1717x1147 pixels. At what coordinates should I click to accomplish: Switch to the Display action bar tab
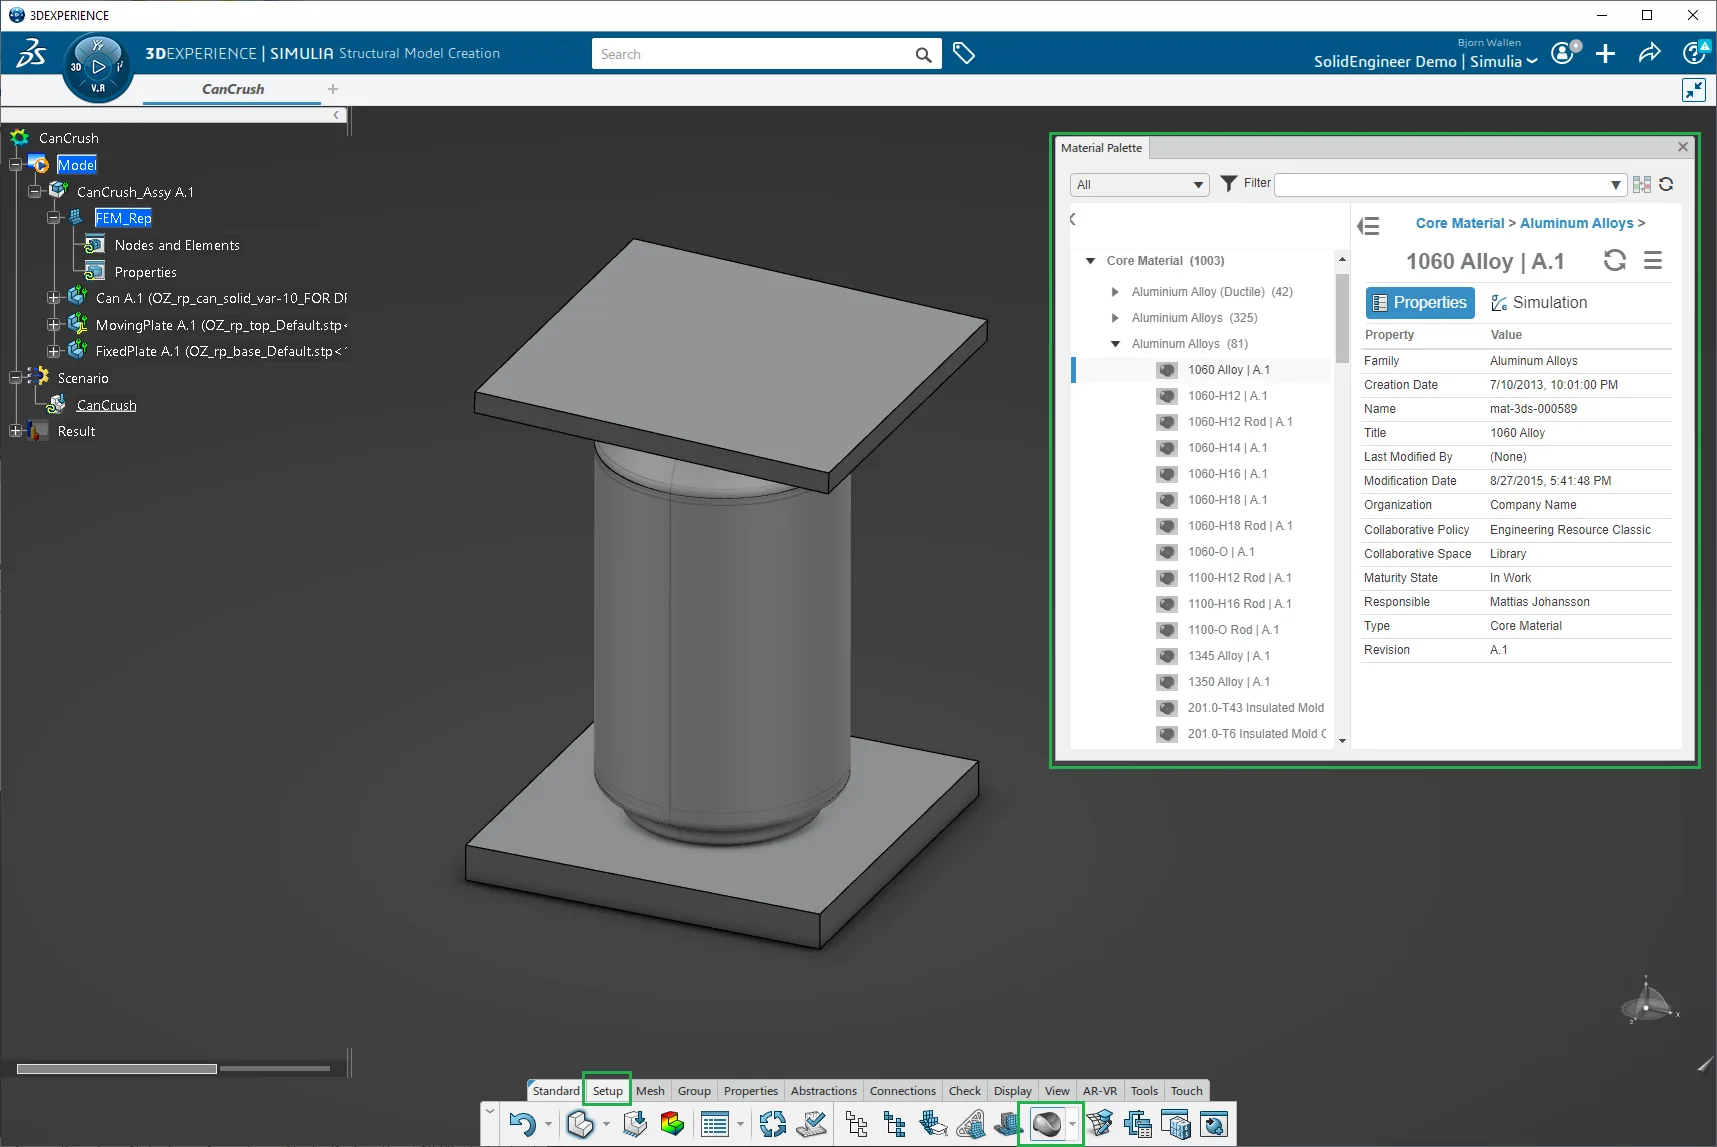pos(1013,1091)
